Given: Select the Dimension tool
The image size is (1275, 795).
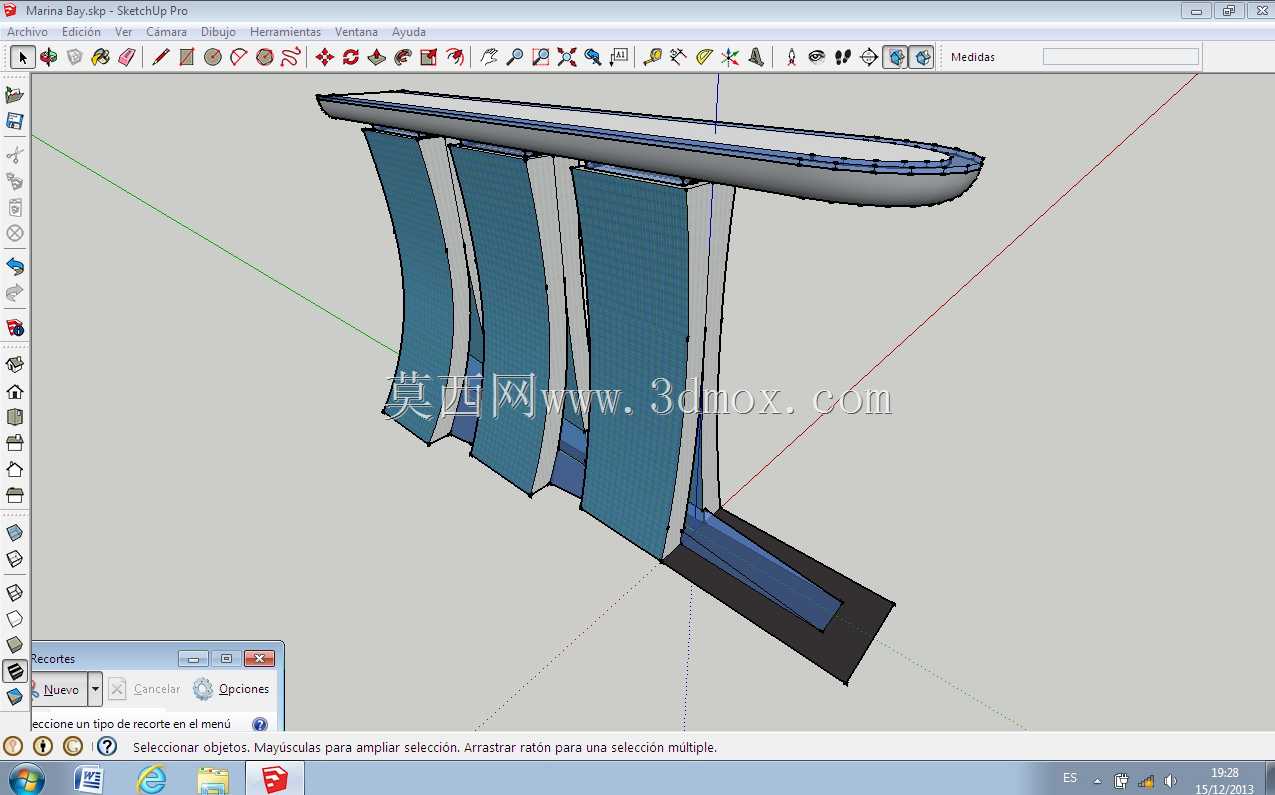Looking at the screenshot, I should pyautogui.click(x=678, y=57).
